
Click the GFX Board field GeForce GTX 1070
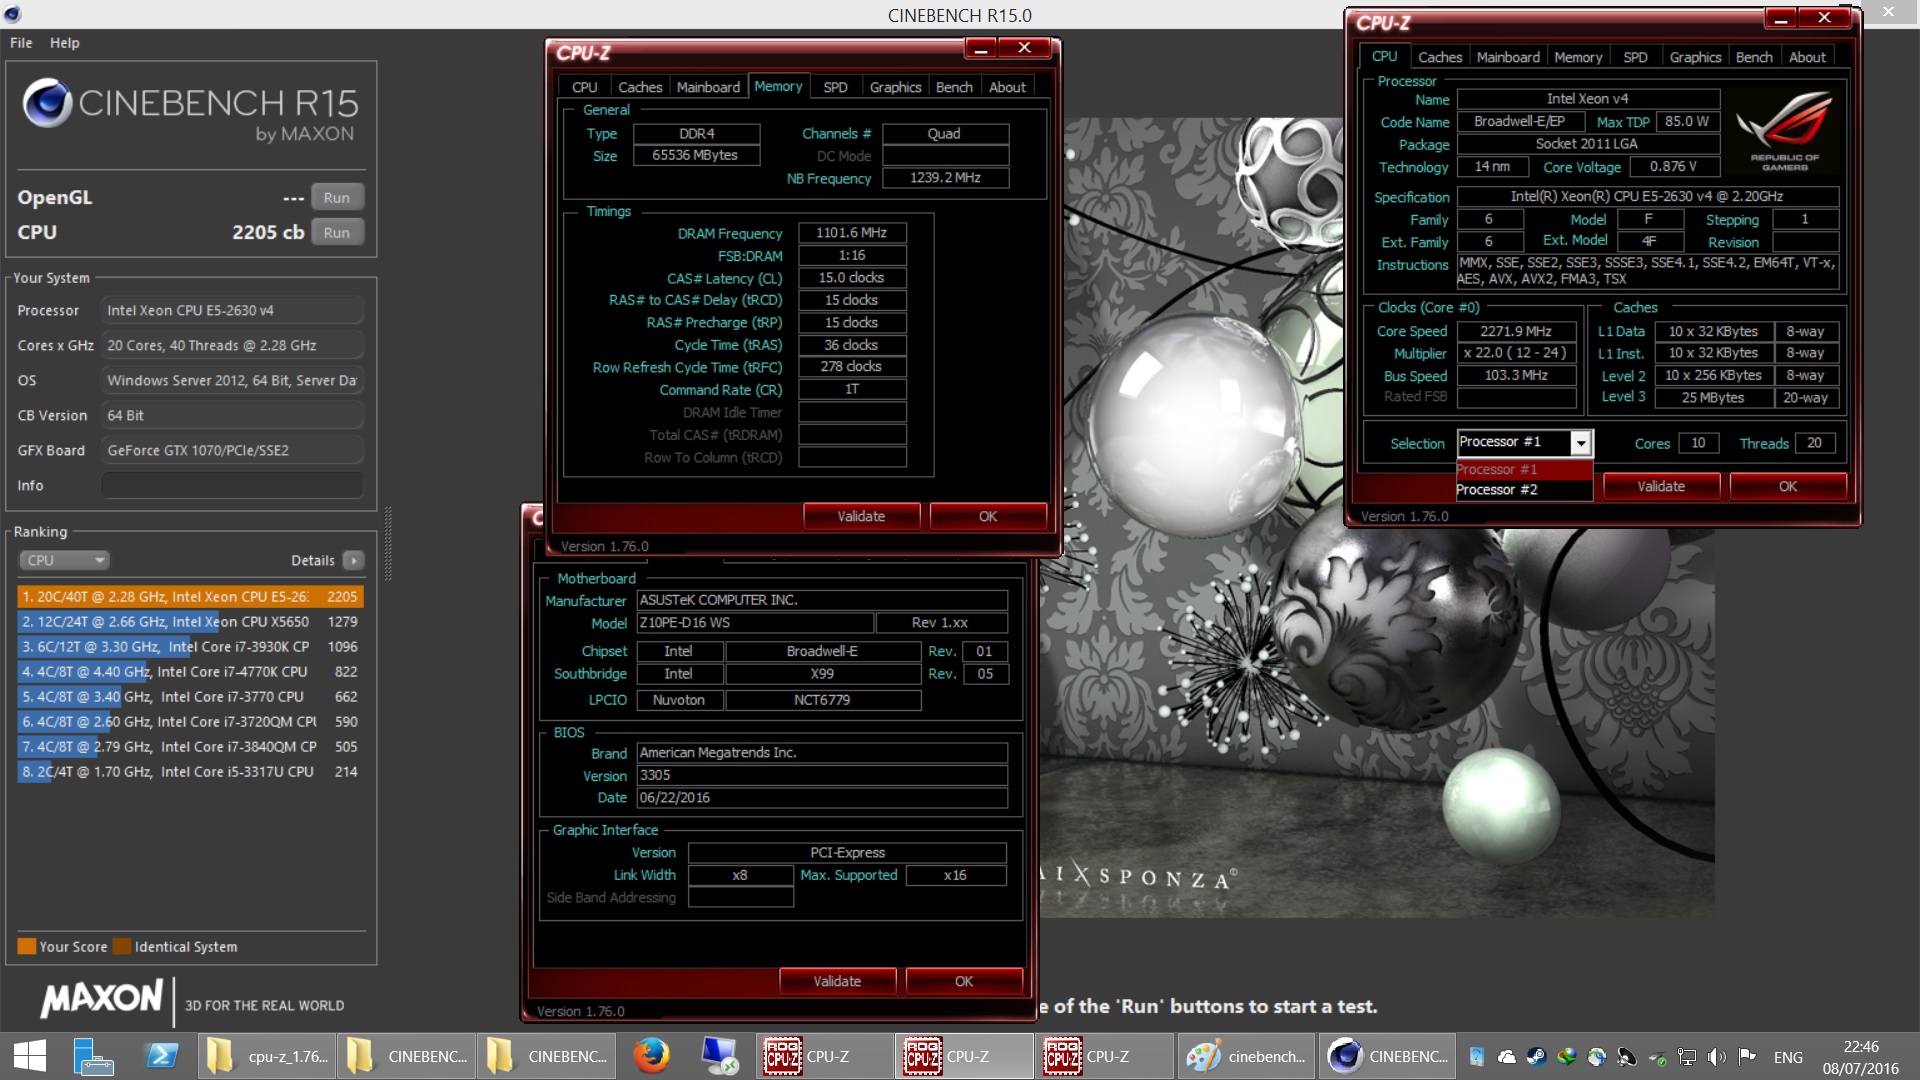232,450
